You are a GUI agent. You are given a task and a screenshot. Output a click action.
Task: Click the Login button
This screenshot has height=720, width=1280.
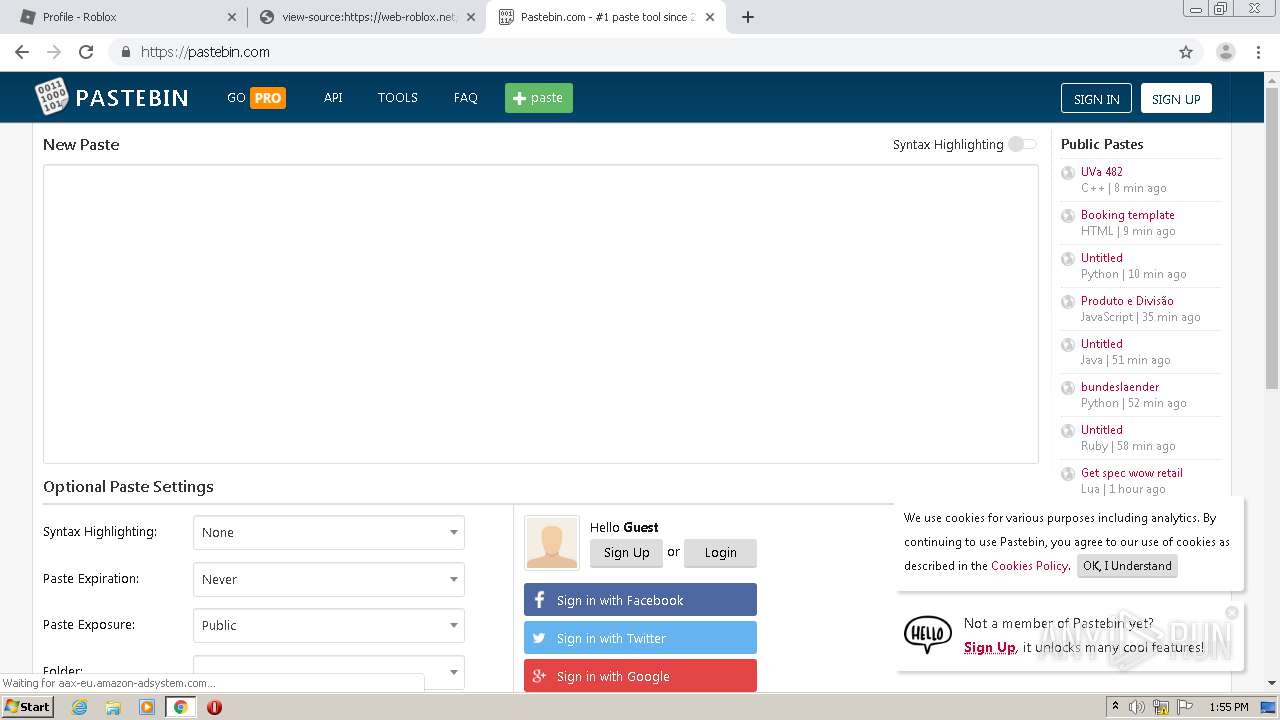[720, 553]
